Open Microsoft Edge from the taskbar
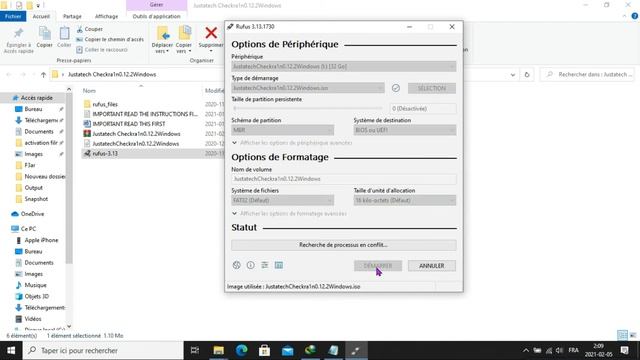Viewport: 640px width, 360px height. pos(242,350)
